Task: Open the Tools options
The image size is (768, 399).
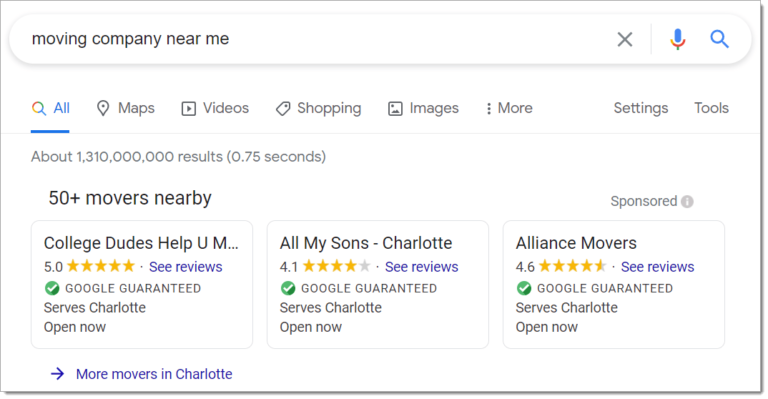Action: (x=711, y=108)
